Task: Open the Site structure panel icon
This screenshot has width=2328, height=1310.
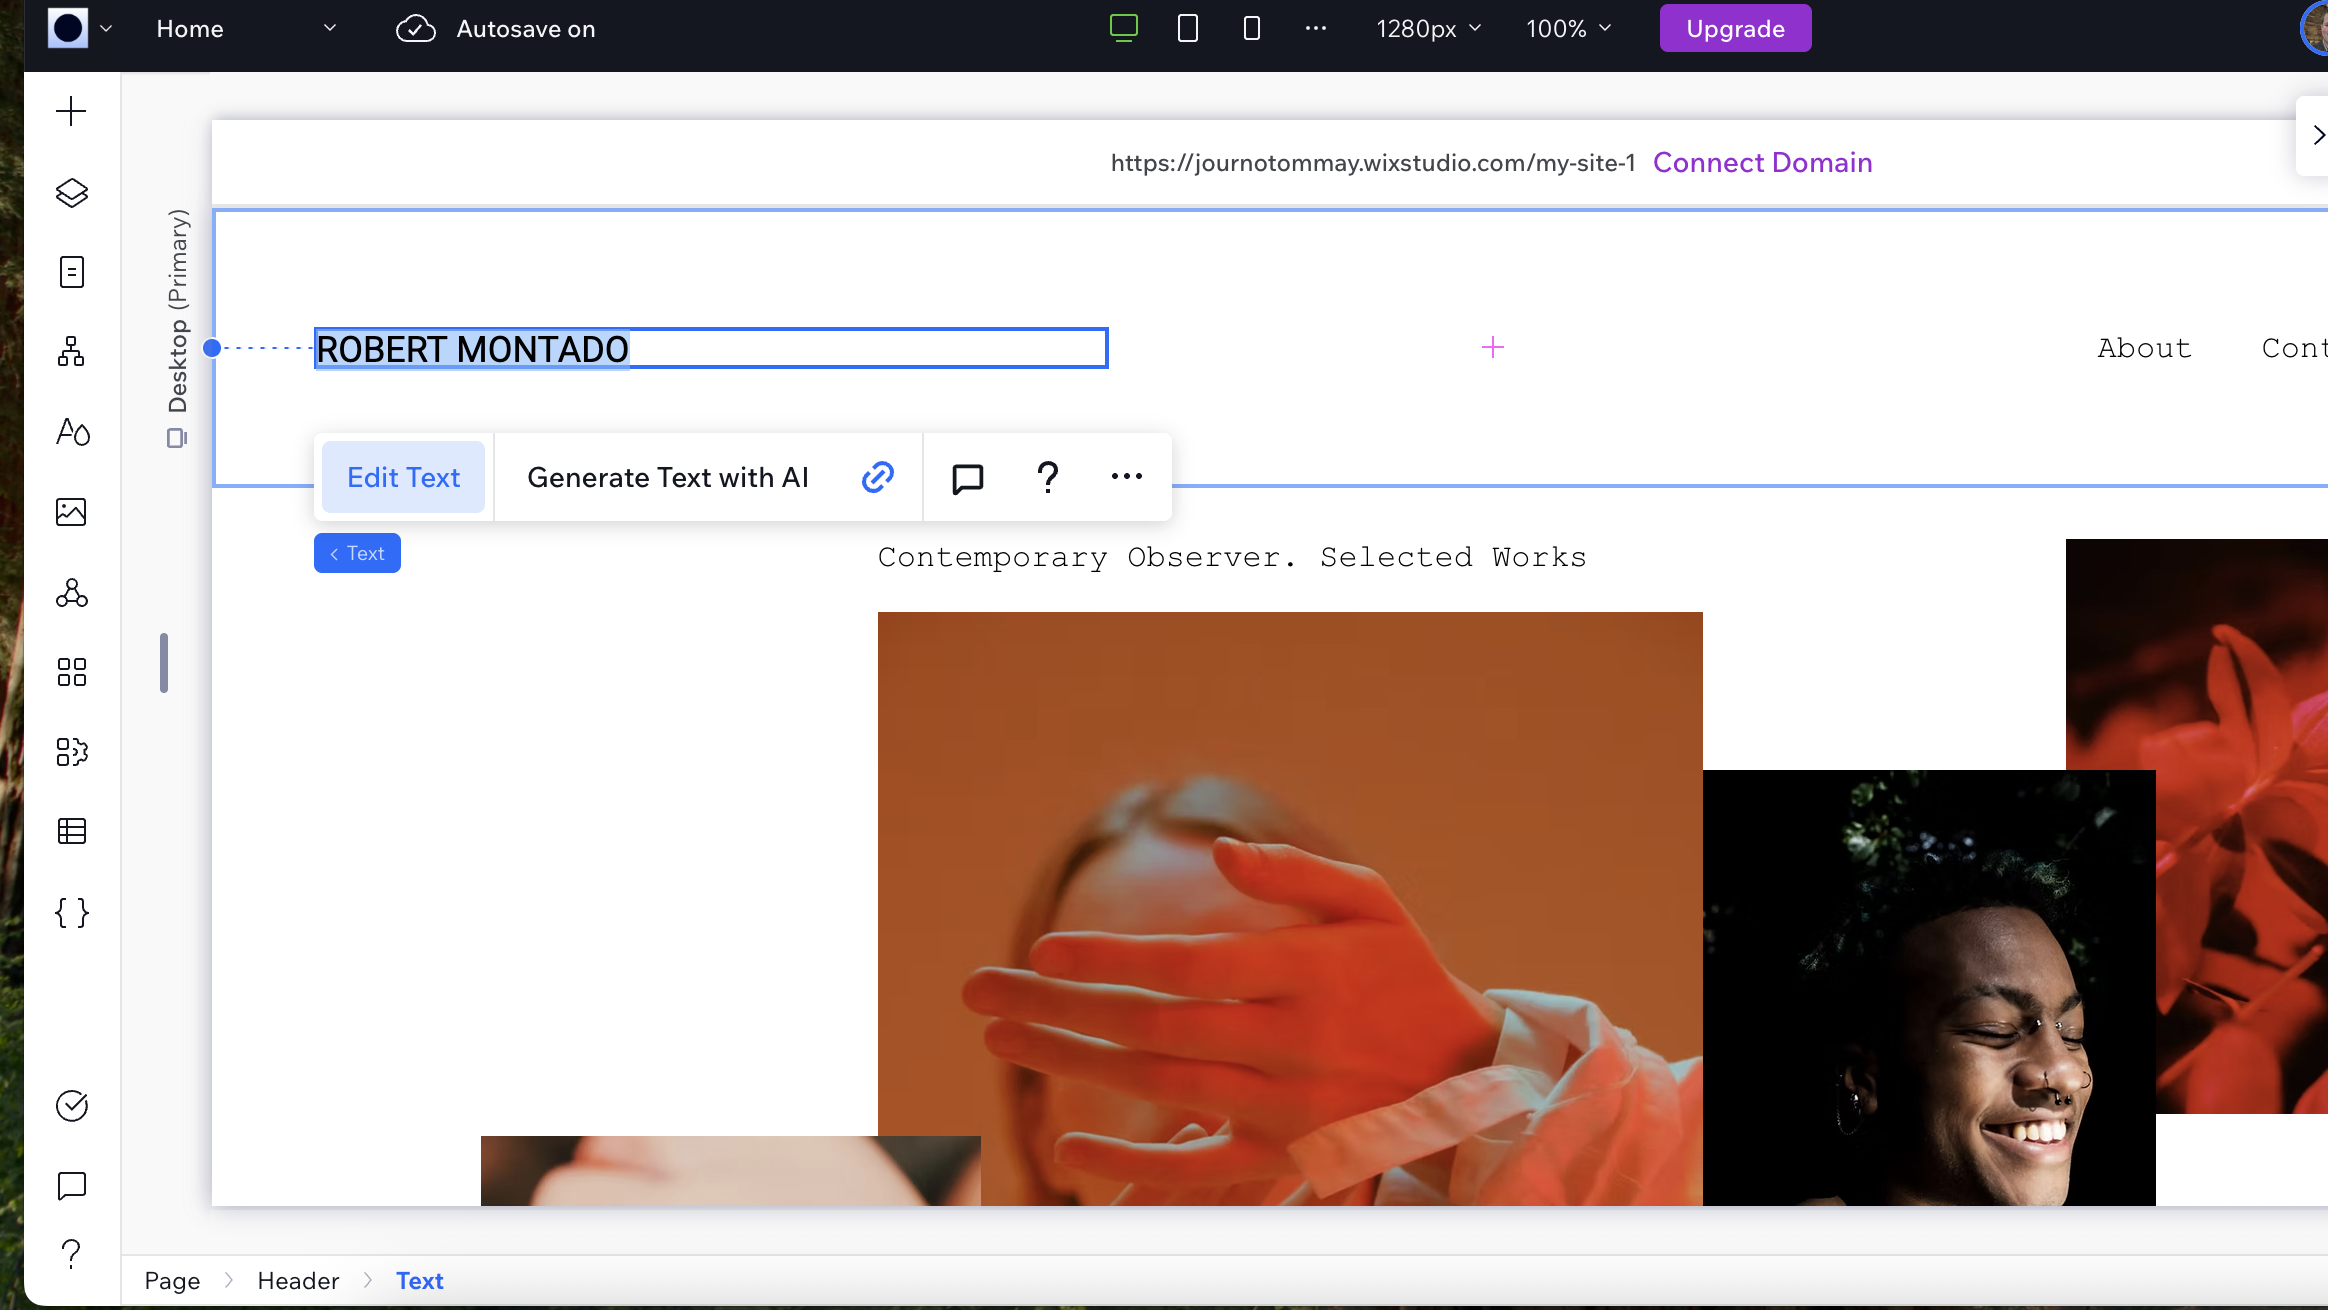Action: pyautogui.click(x=71, y=351)
